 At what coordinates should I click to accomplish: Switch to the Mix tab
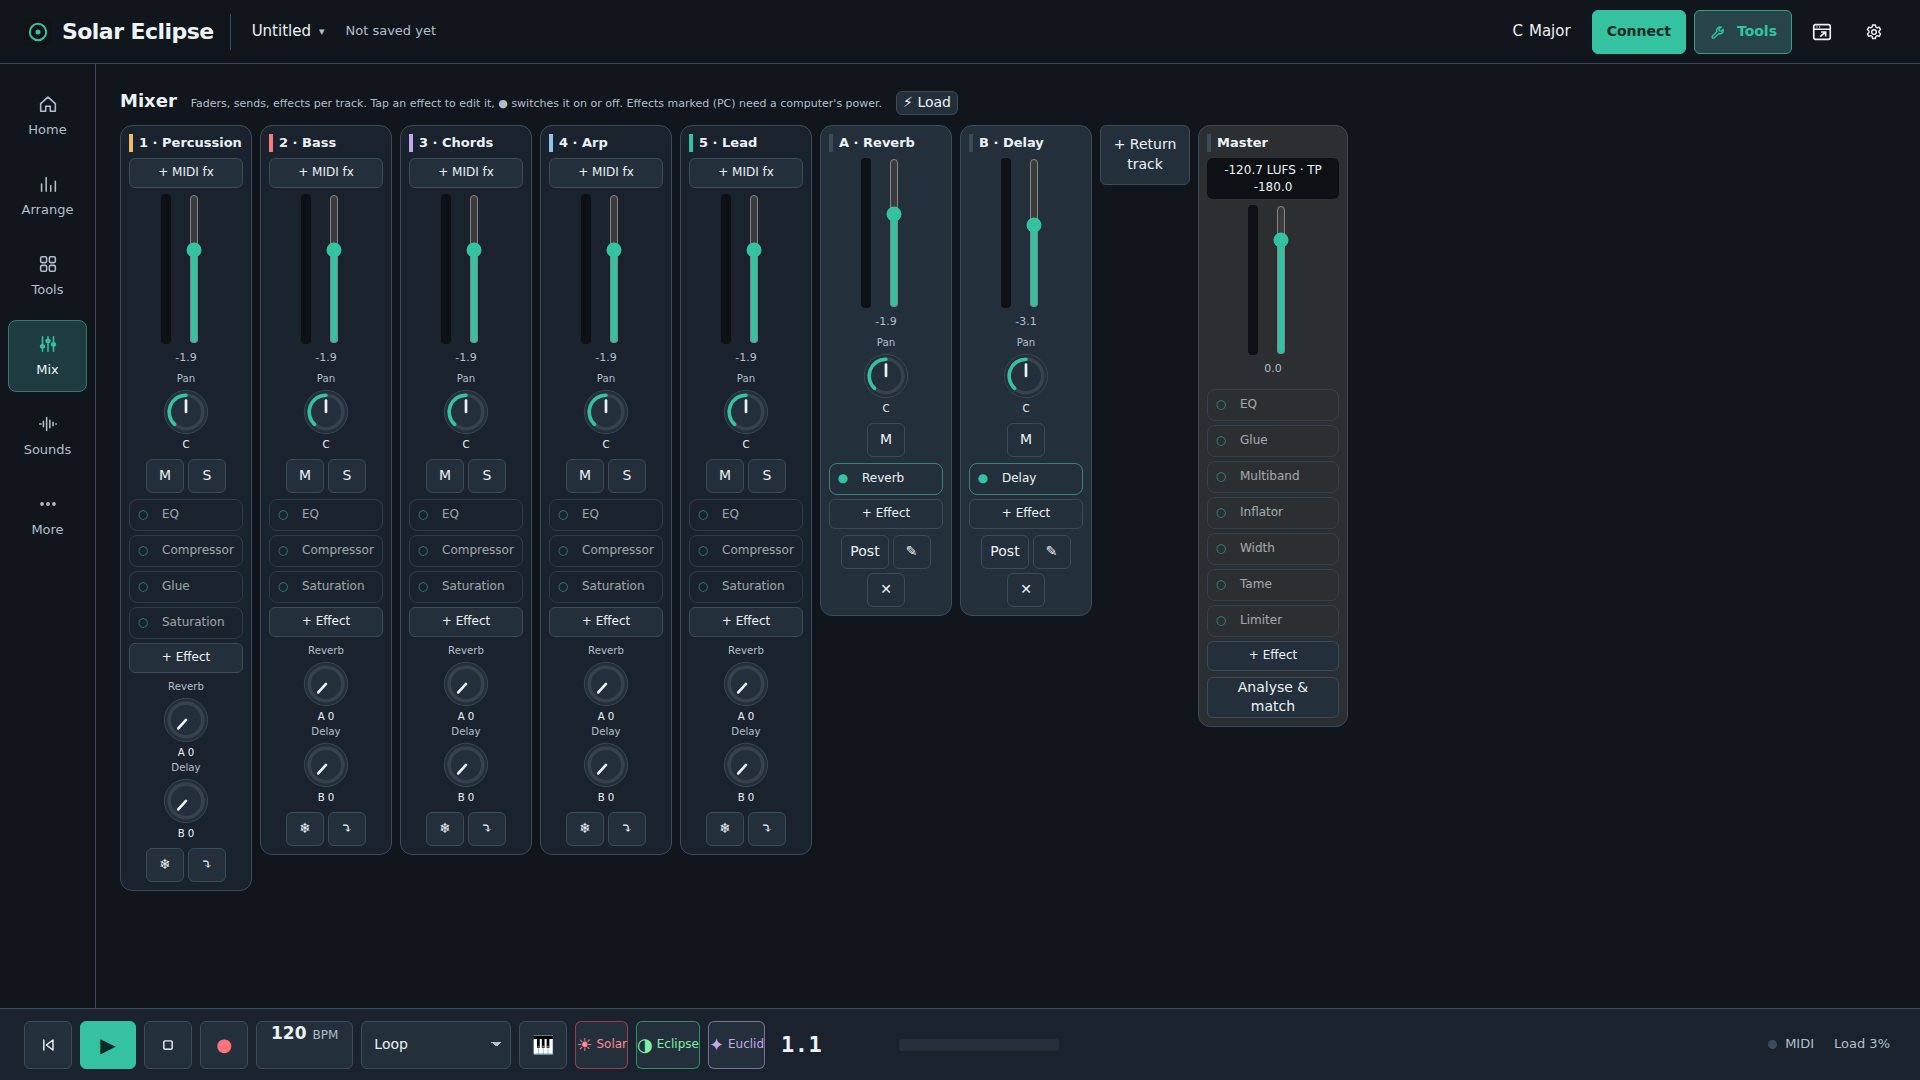point(47,356)
